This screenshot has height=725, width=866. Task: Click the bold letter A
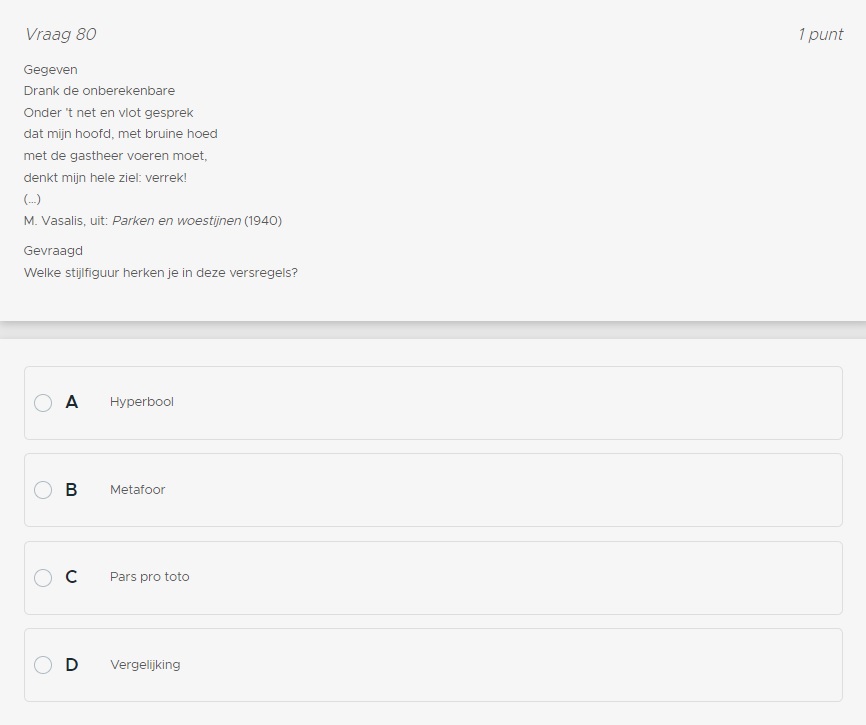pos(72,402)
